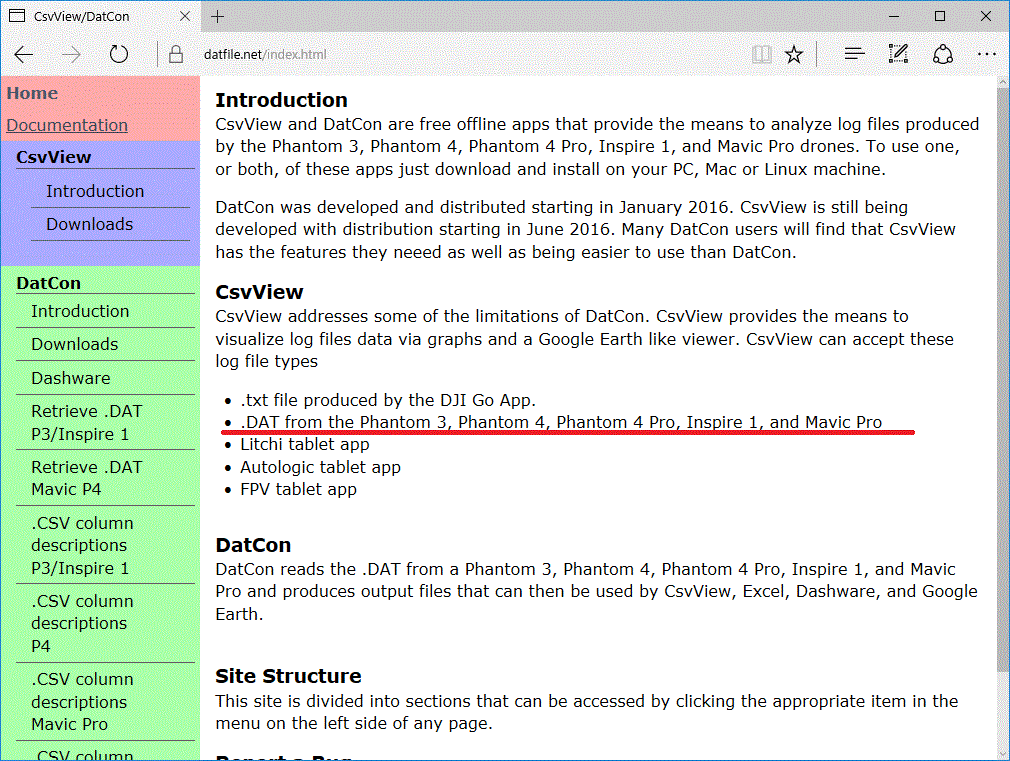
Task: Add page to favorites star icon
Action: (794, 55)
